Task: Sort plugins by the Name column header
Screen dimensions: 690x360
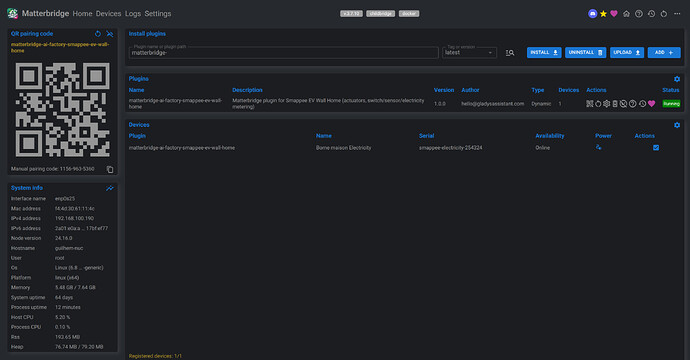Action: pos(136,90)
